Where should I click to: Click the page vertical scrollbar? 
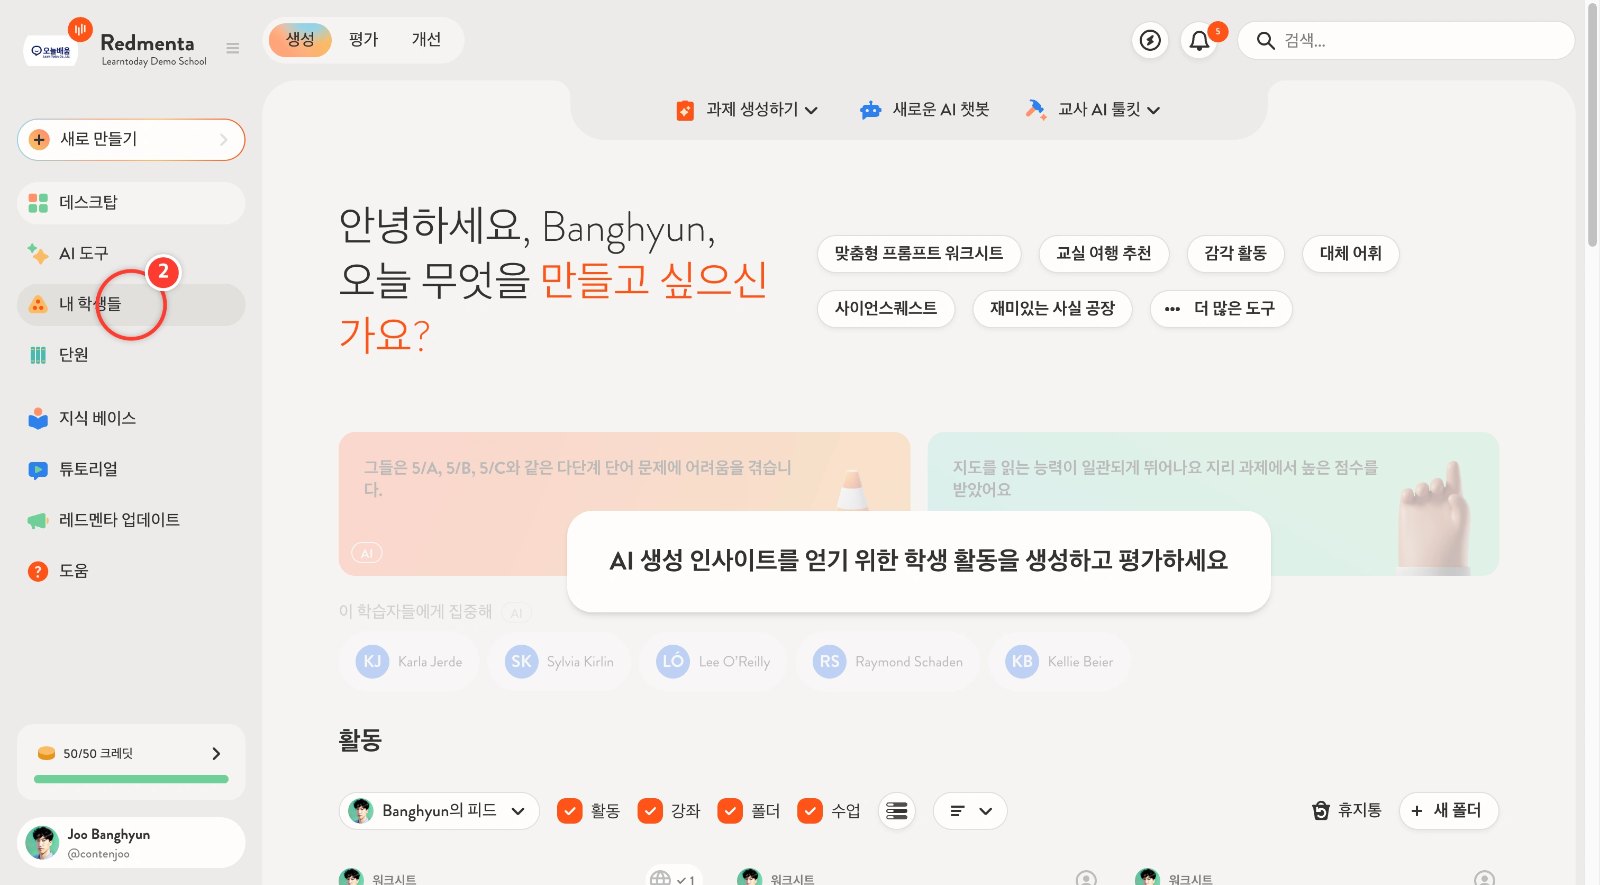pos(1593,125)
